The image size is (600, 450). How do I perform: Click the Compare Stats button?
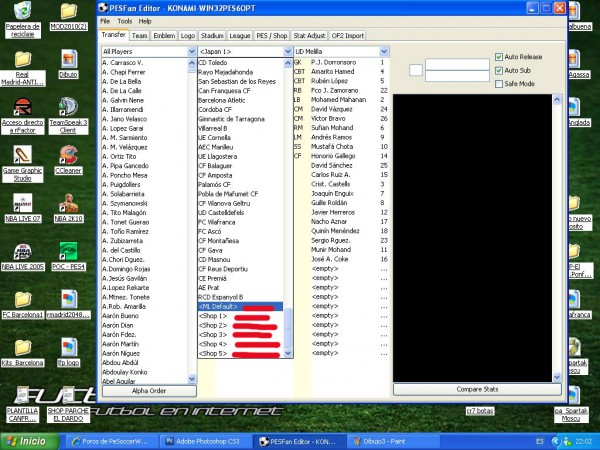coord(477,390)
